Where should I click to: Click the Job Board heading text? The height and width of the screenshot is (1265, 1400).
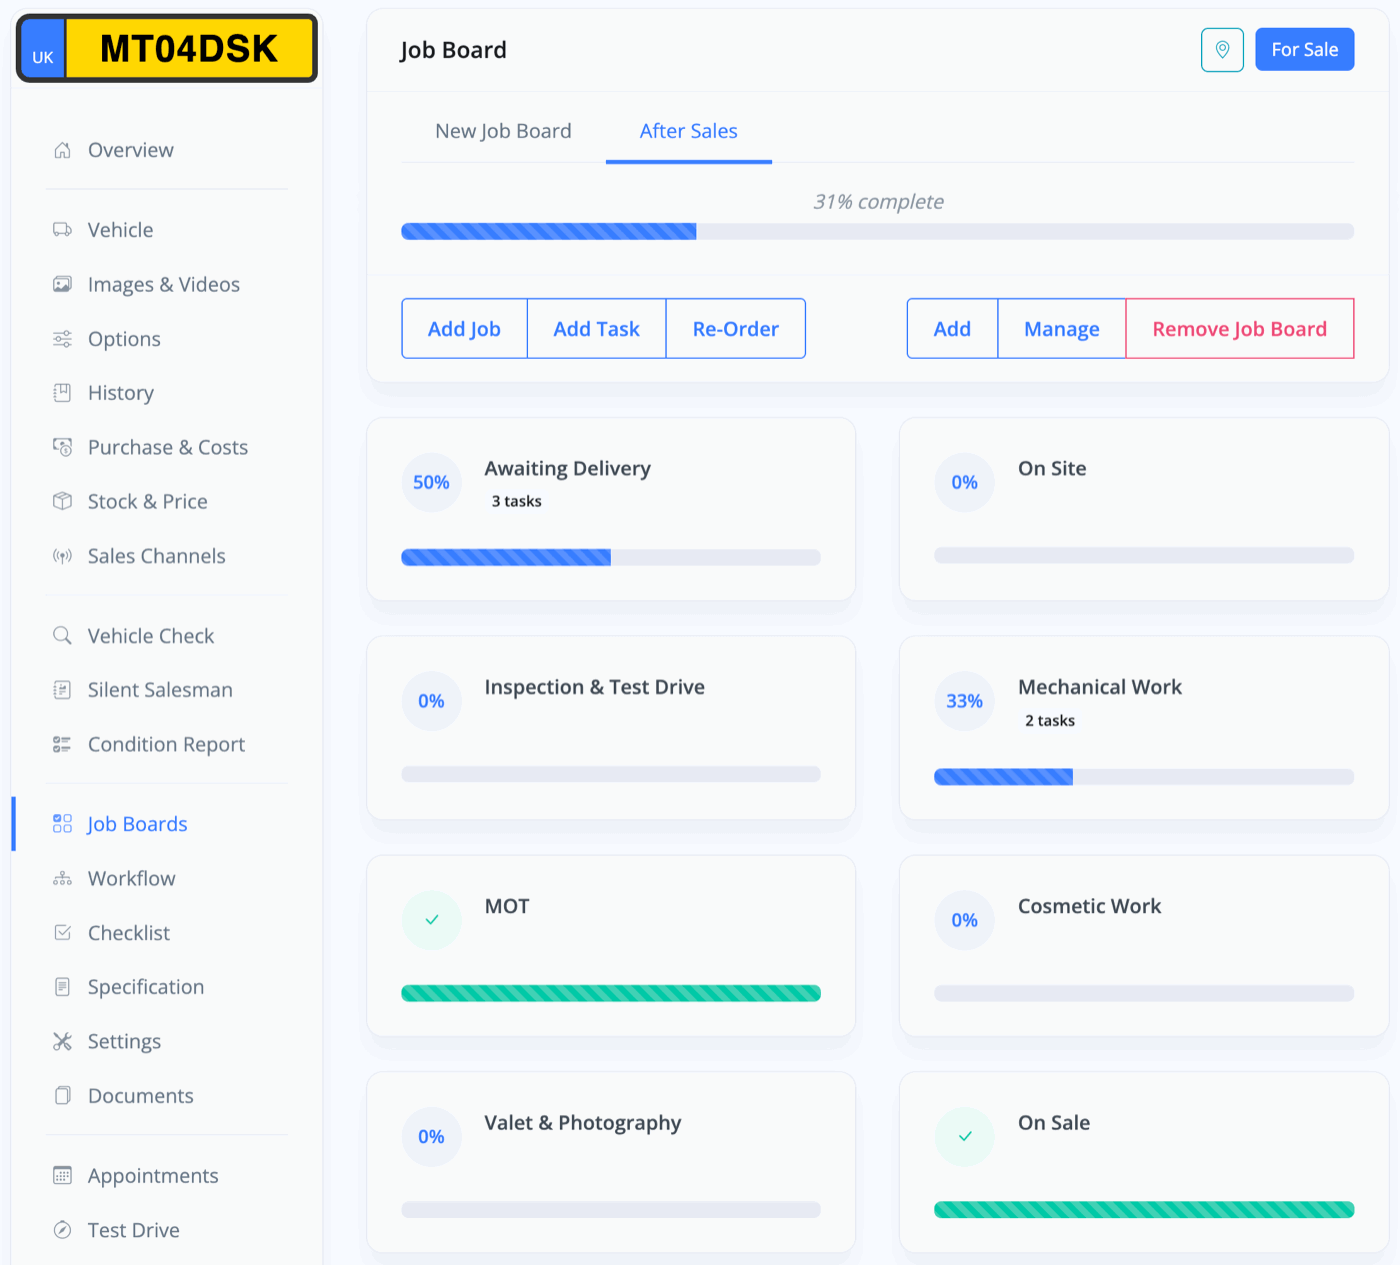tap(453, 50)
